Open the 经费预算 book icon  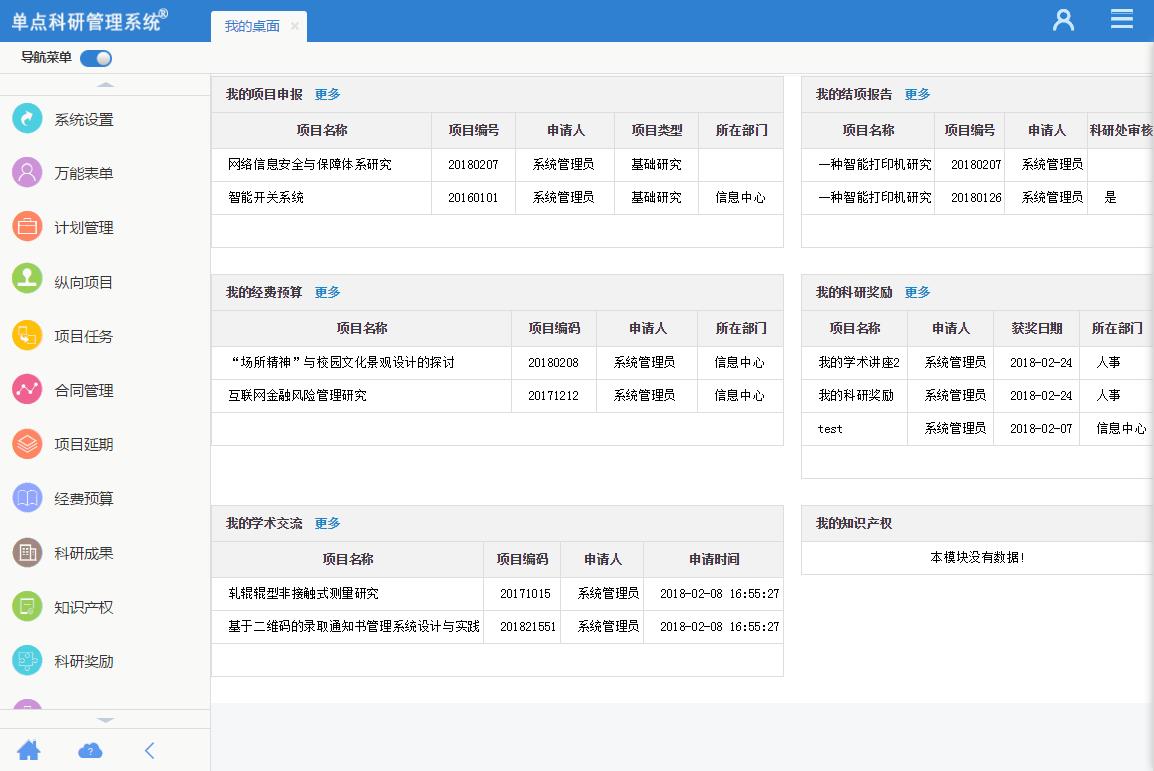[27, 497]
